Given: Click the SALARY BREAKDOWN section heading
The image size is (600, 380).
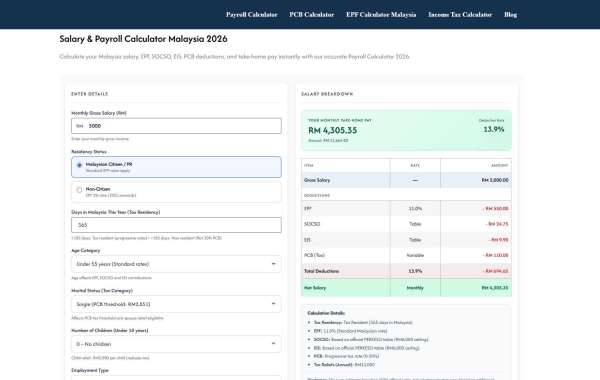Looking at the screenshot, I should coord(327,94).
